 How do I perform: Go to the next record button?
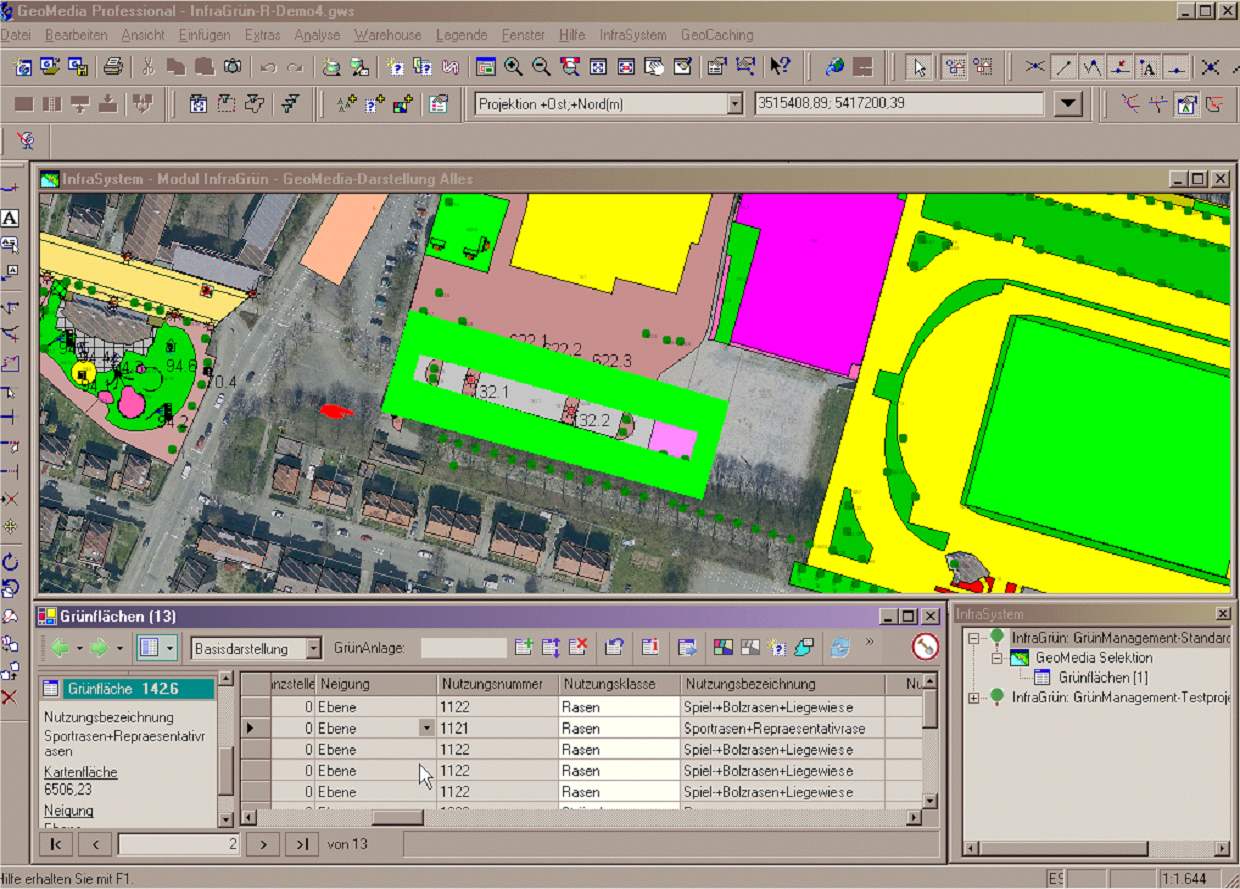(263, 844)
